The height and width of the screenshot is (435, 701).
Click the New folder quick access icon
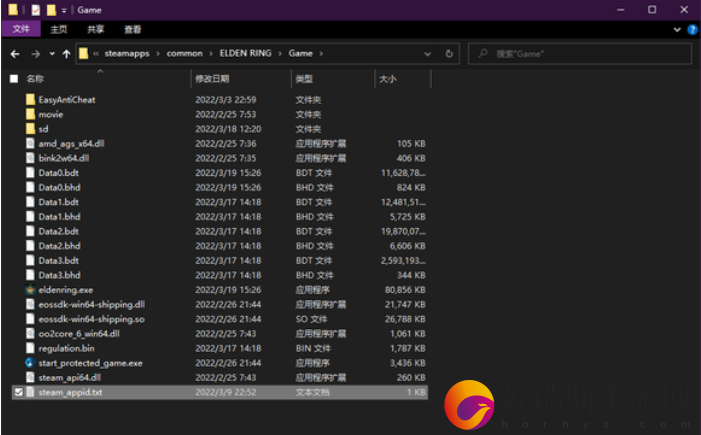[51, 10]
